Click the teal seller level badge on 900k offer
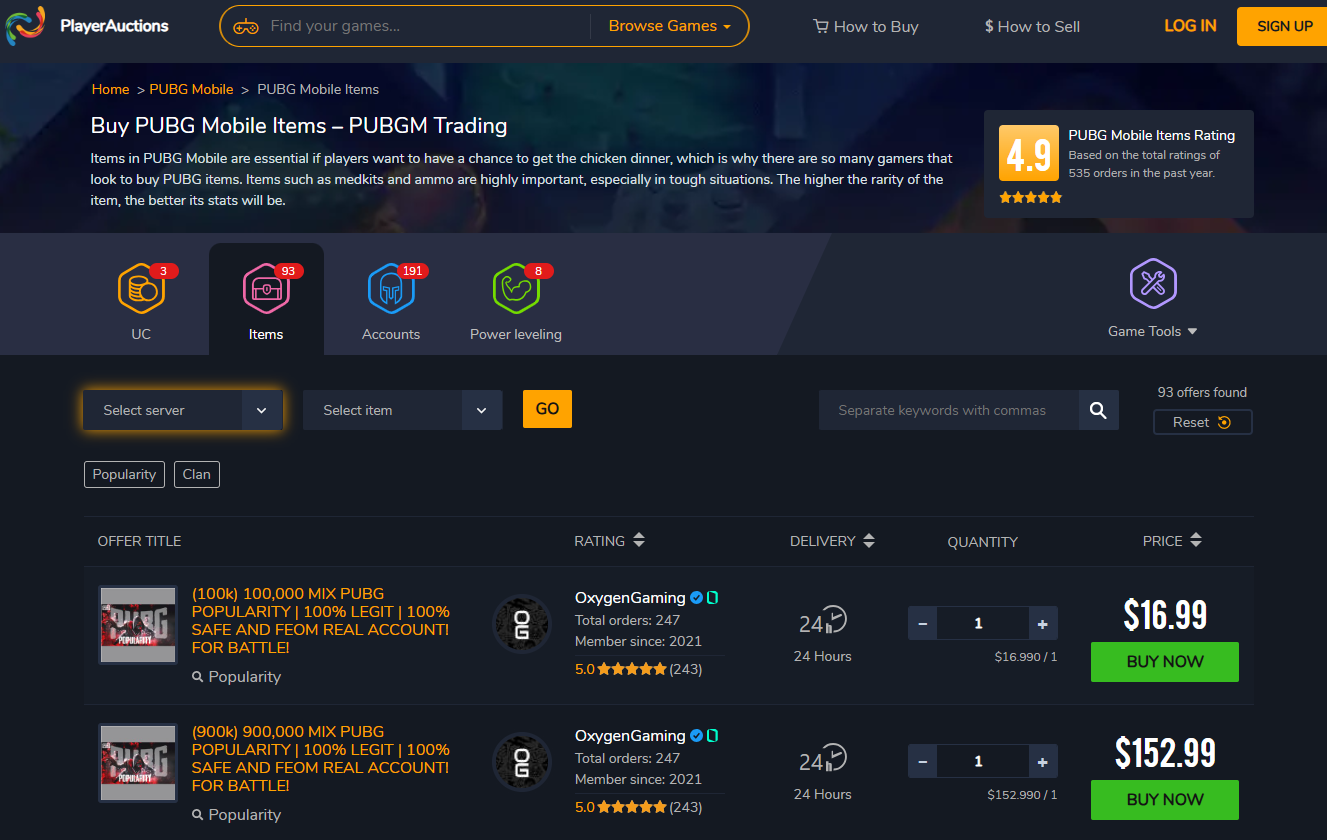 click(x=713, y=736)
